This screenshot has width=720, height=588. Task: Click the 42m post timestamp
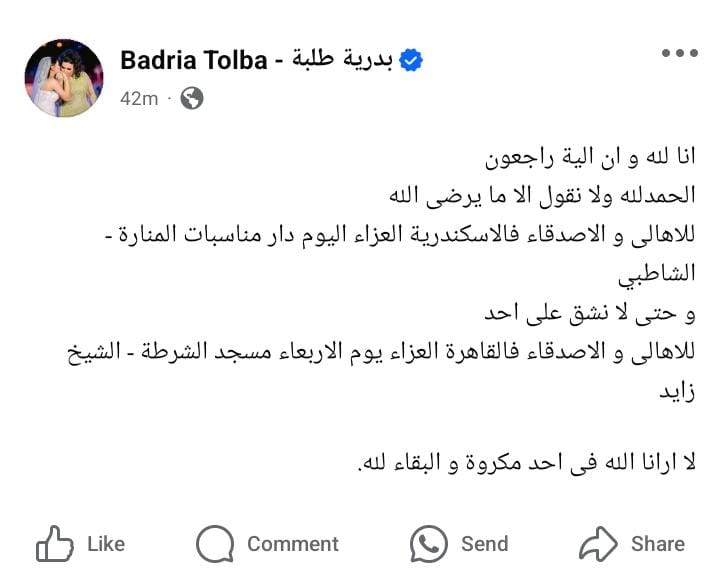tap(138, 98)
